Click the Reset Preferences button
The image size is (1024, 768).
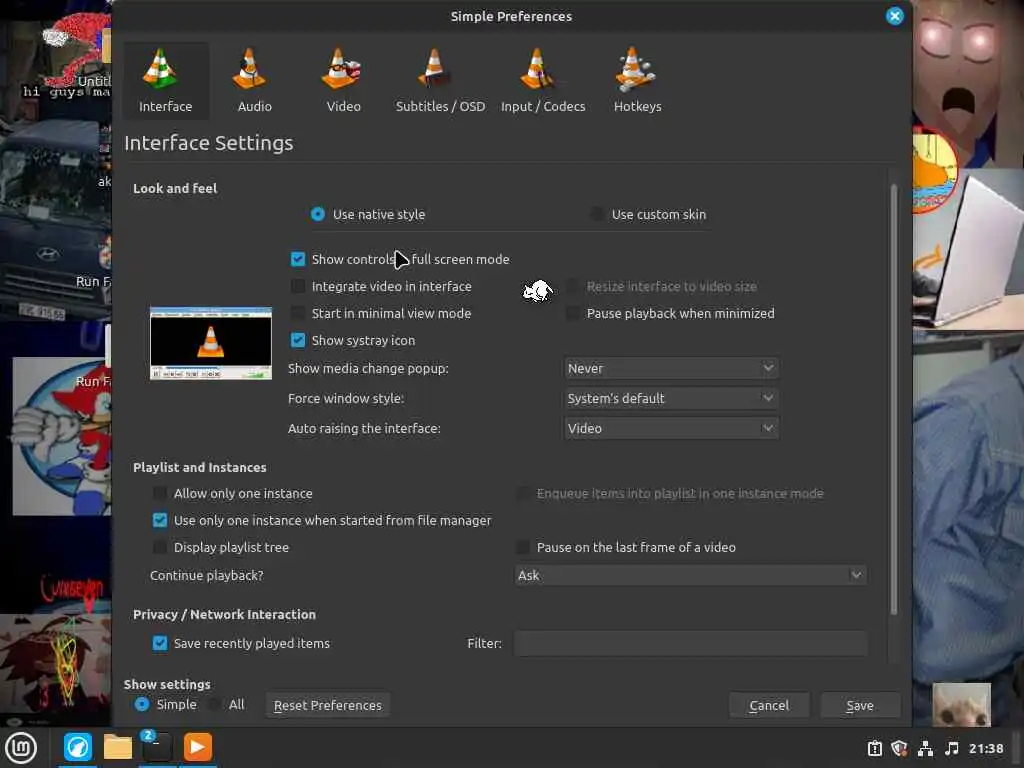pos(328,705)
